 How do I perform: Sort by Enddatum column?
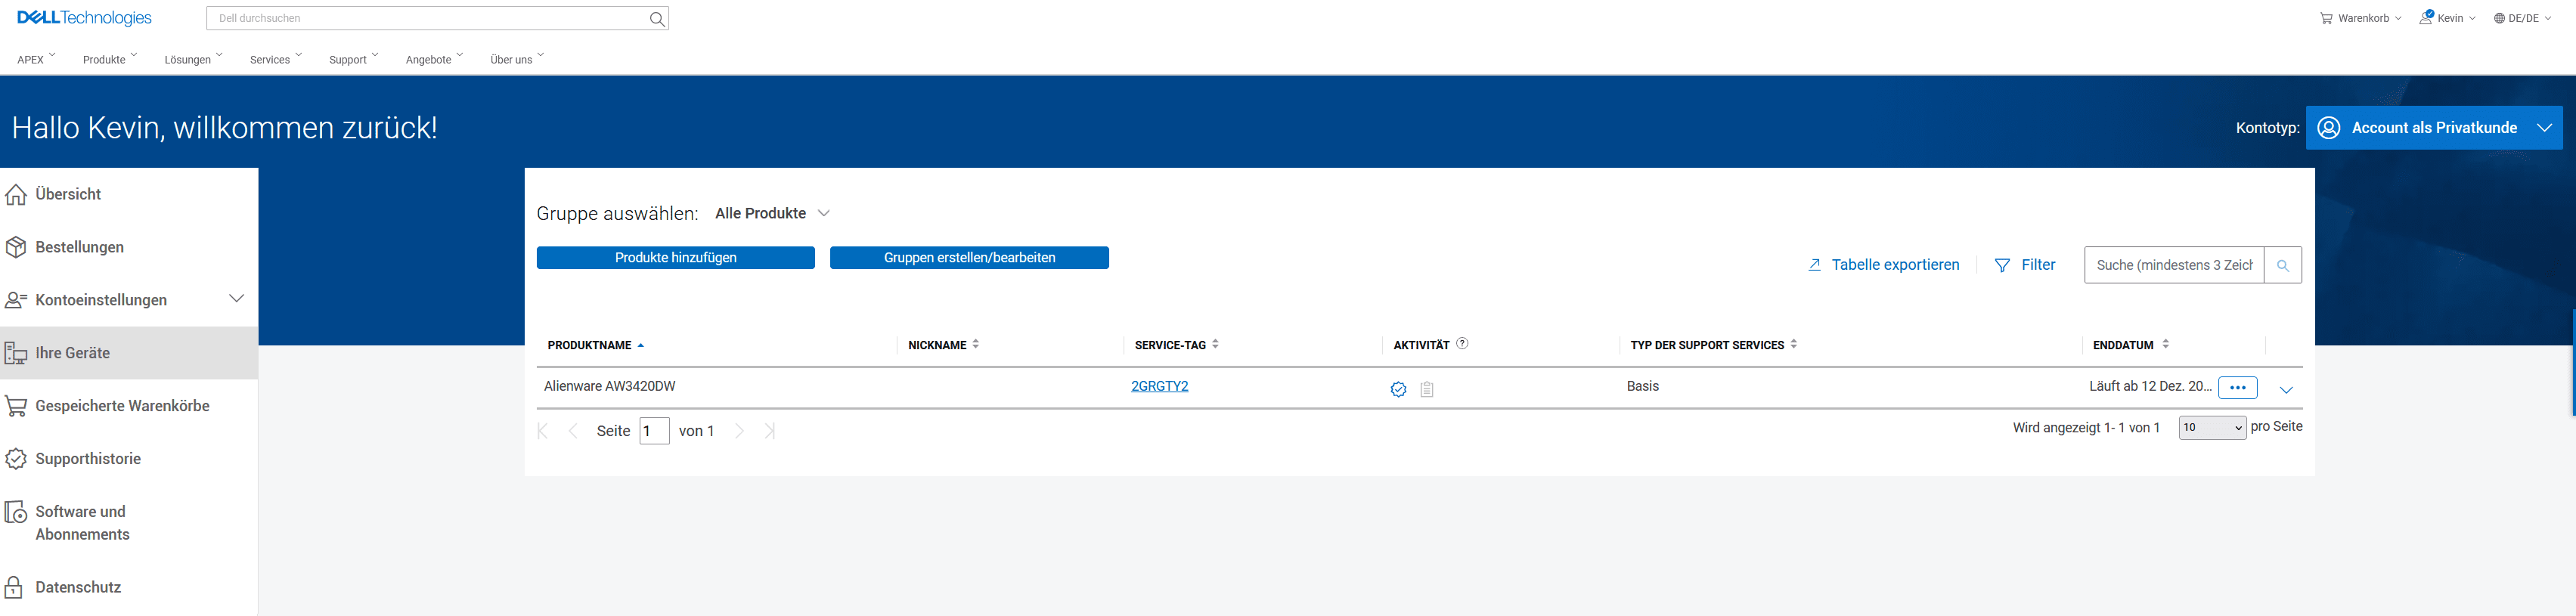(2131, 345)
